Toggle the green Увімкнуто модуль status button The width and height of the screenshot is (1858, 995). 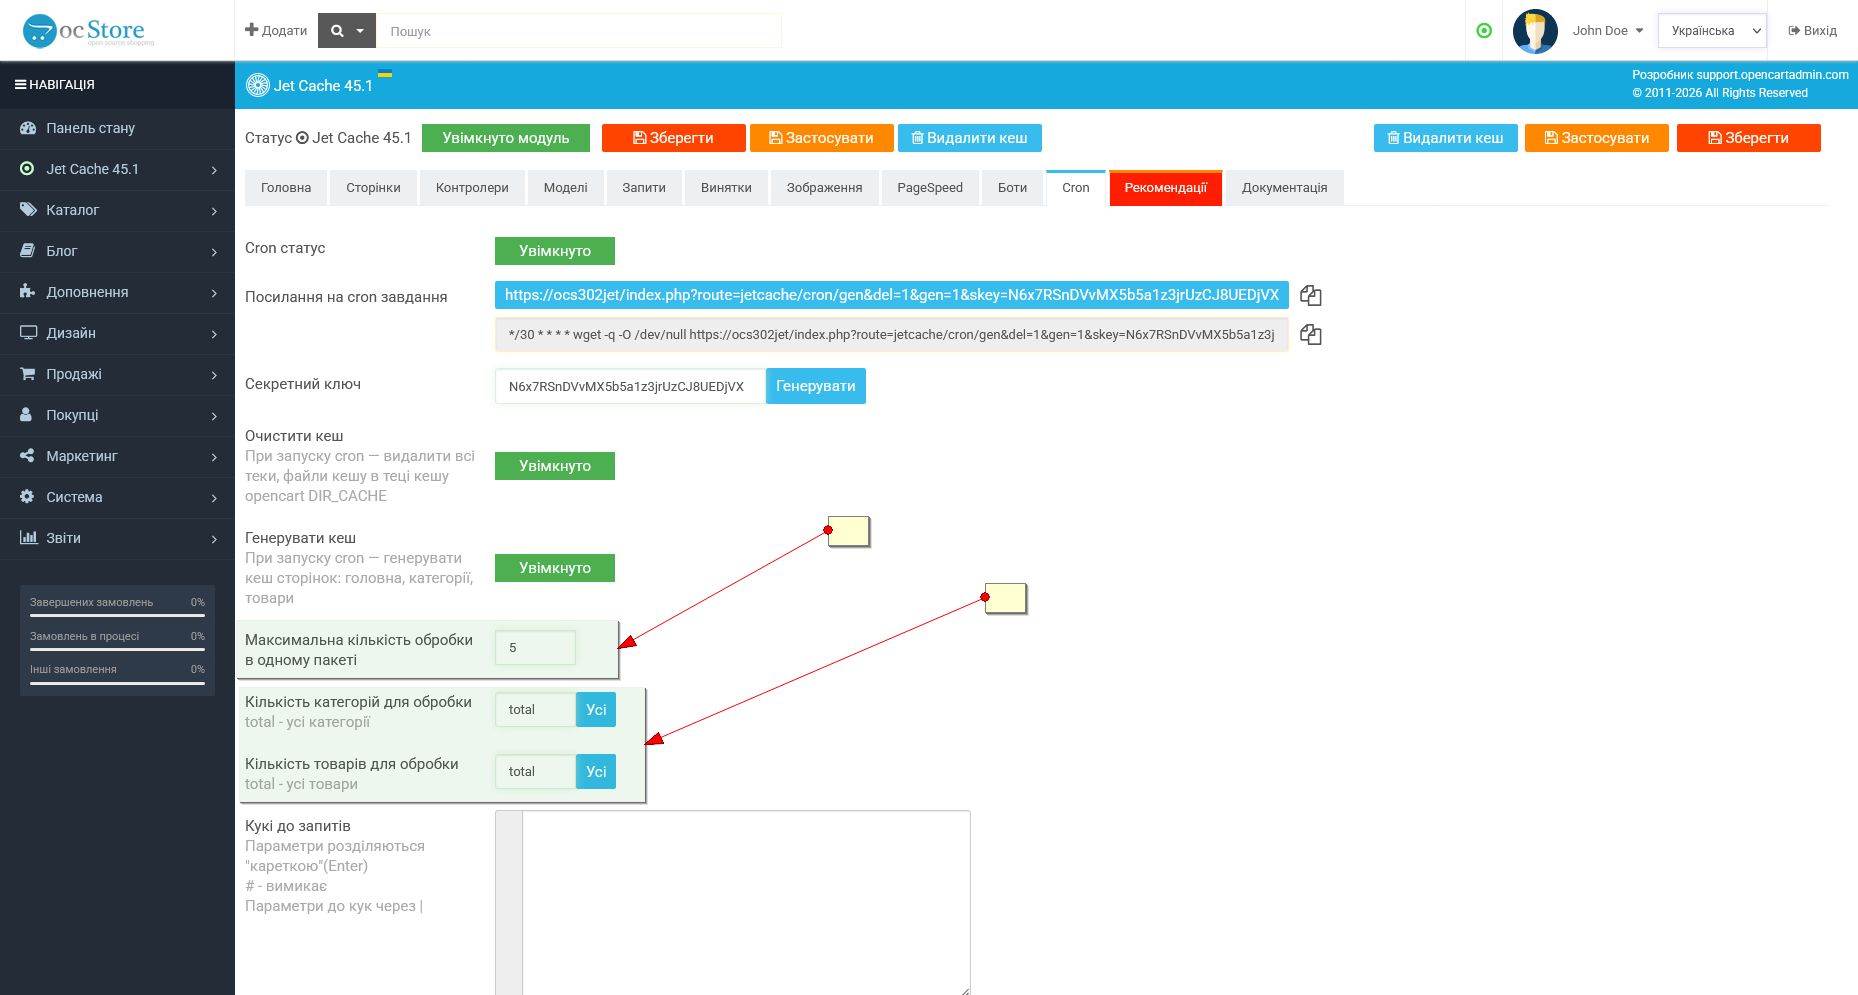[x=506, y=138]
